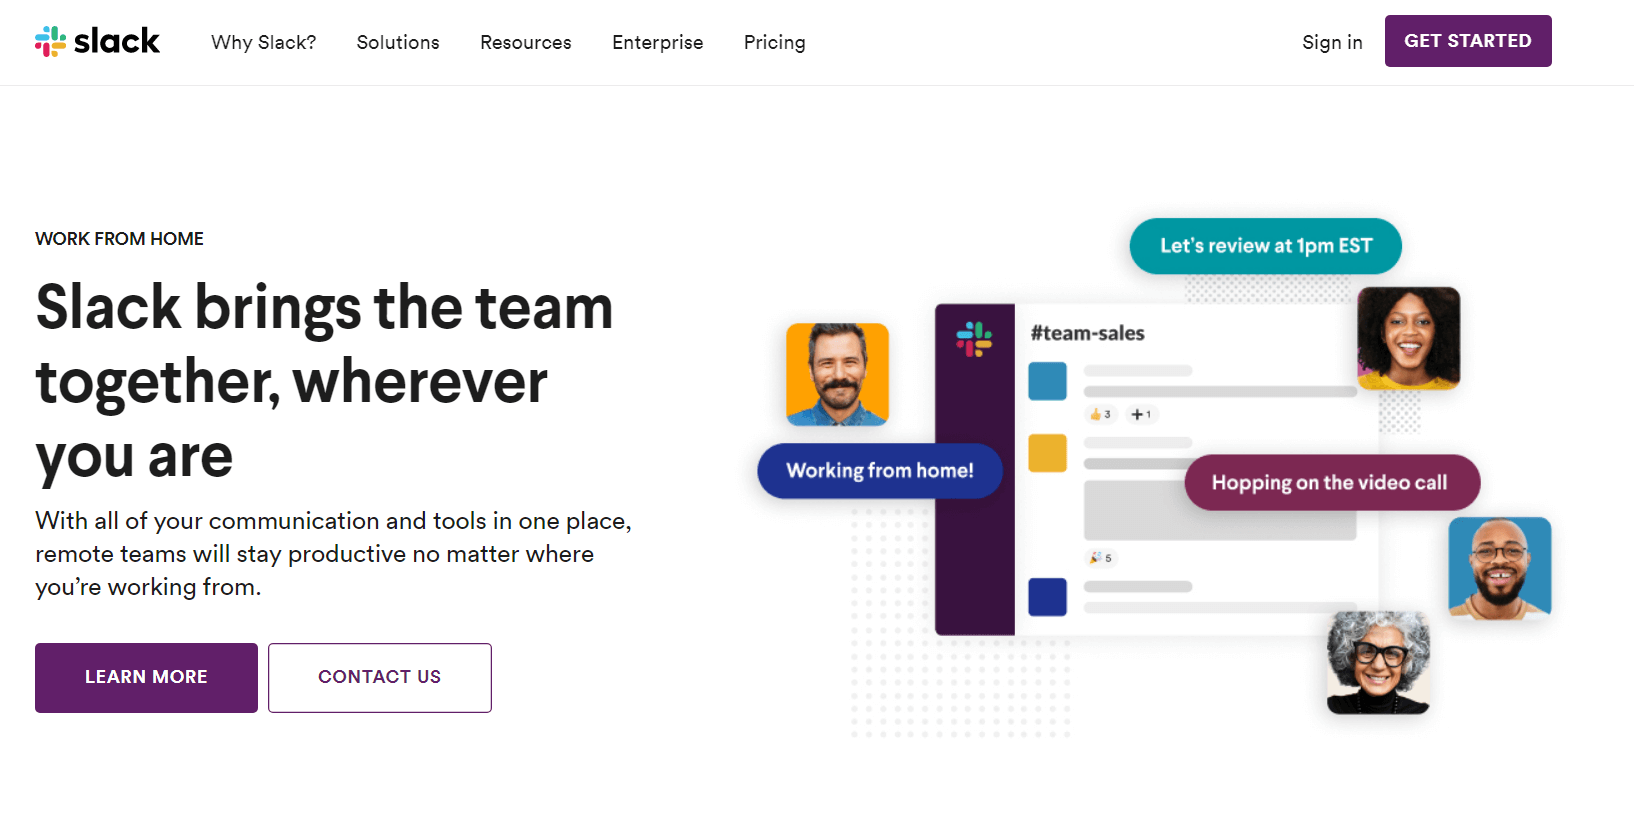This screenshot has width=1634, height=814.
Task: Click the Let's review at 1pm EST bubble
Action: pyautogui.click(x=1266, y=246)
